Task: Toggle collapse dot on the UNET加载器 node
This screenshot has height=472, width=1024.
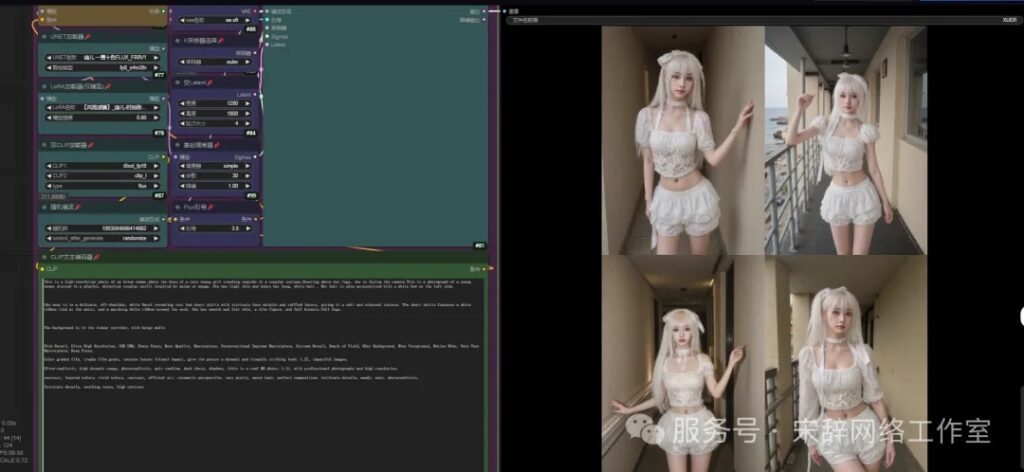Action: (44, 36)
